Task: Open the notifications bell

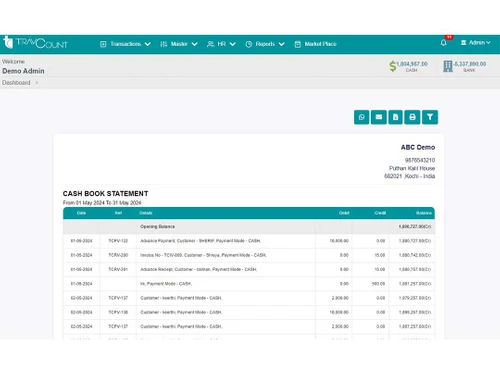Action: coord(444,43)
